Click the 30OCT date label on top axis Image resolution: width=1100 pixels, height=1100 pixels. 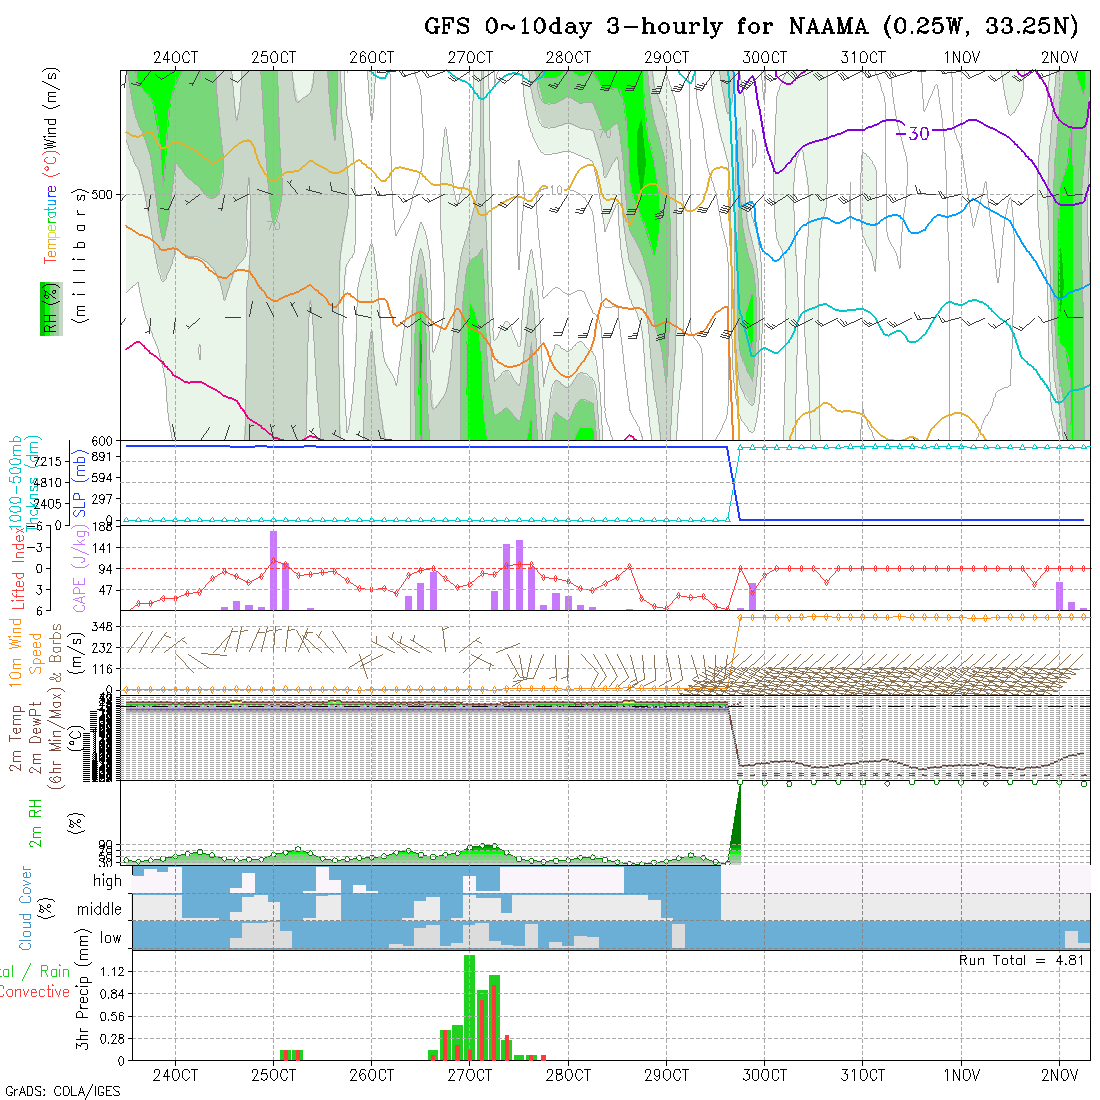coord(764,58)
